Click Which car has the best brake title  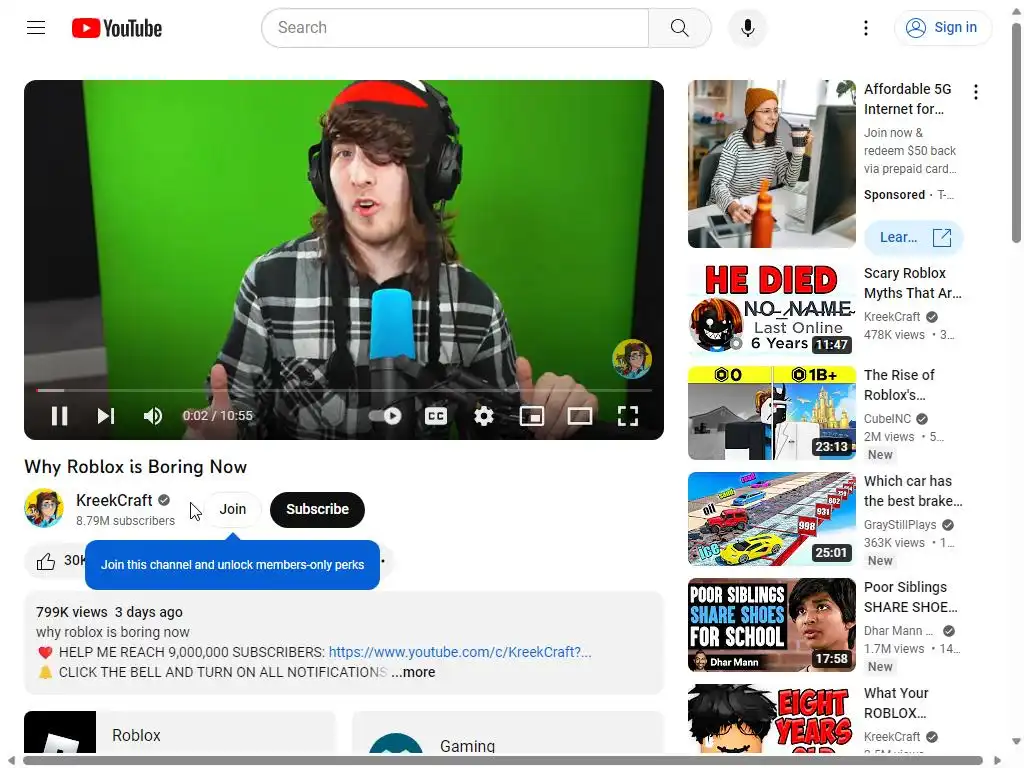[913, 491]
